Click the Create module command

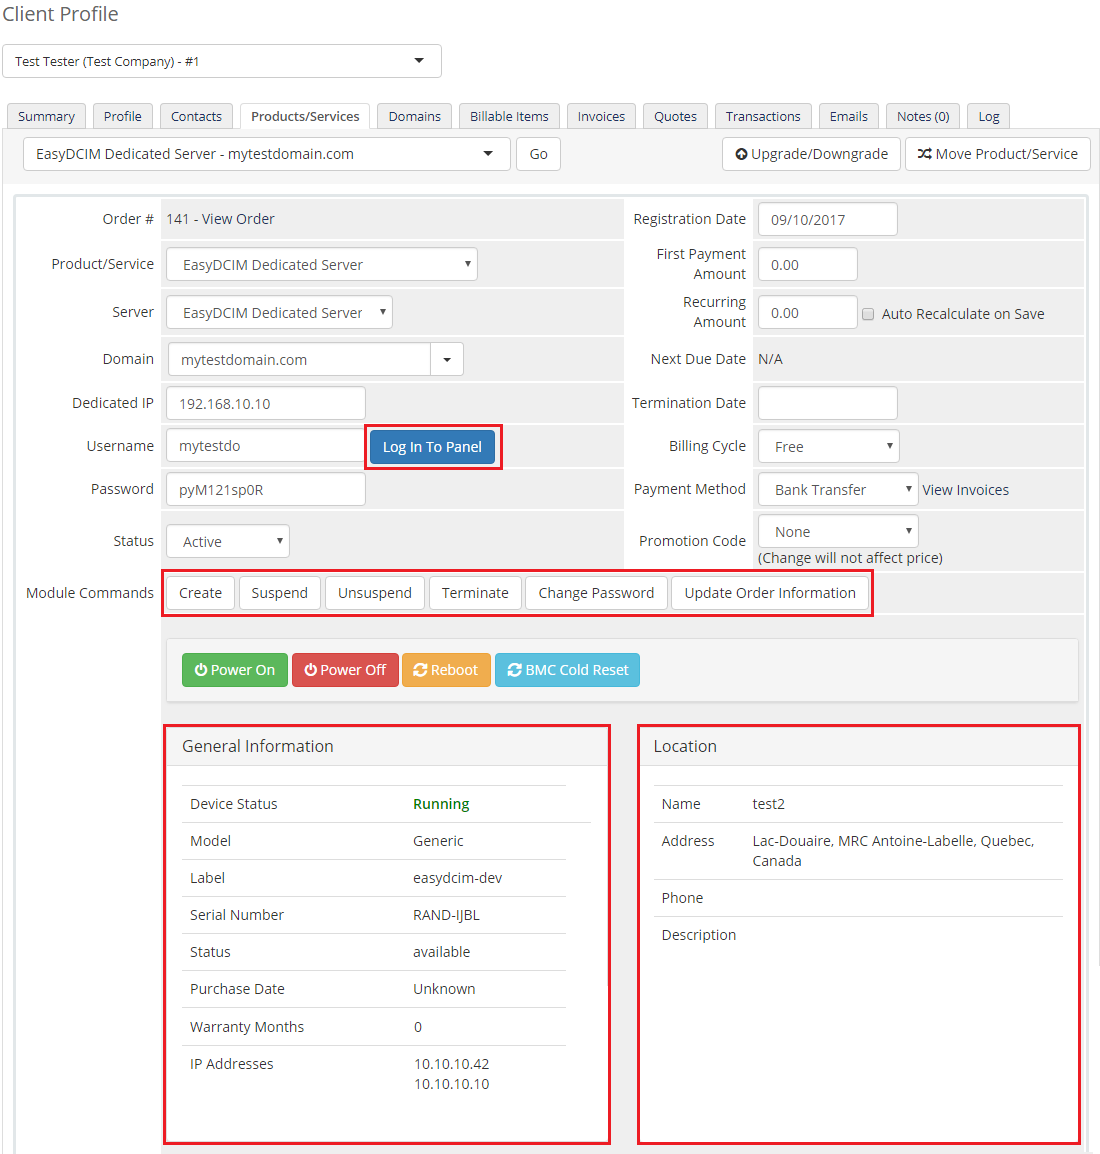click(200, 592)
